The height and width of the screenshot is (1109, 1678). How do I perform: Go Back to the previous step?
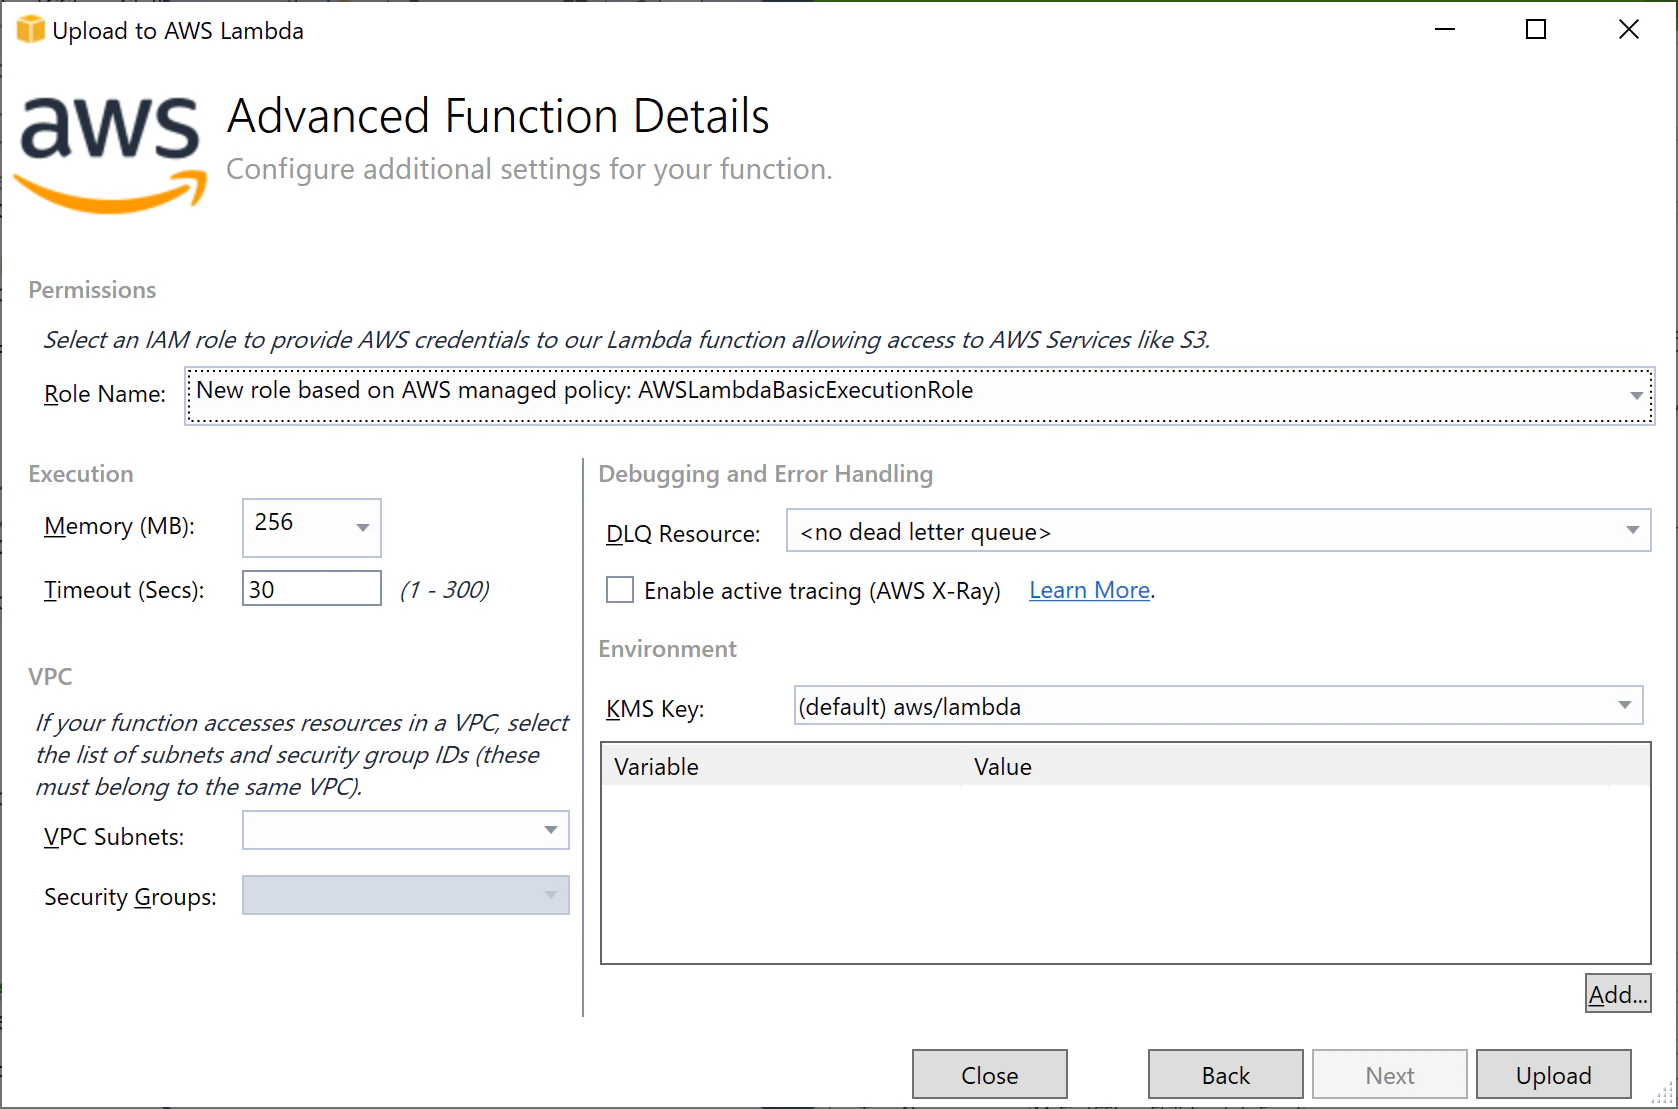[x=1225, y=1074]
